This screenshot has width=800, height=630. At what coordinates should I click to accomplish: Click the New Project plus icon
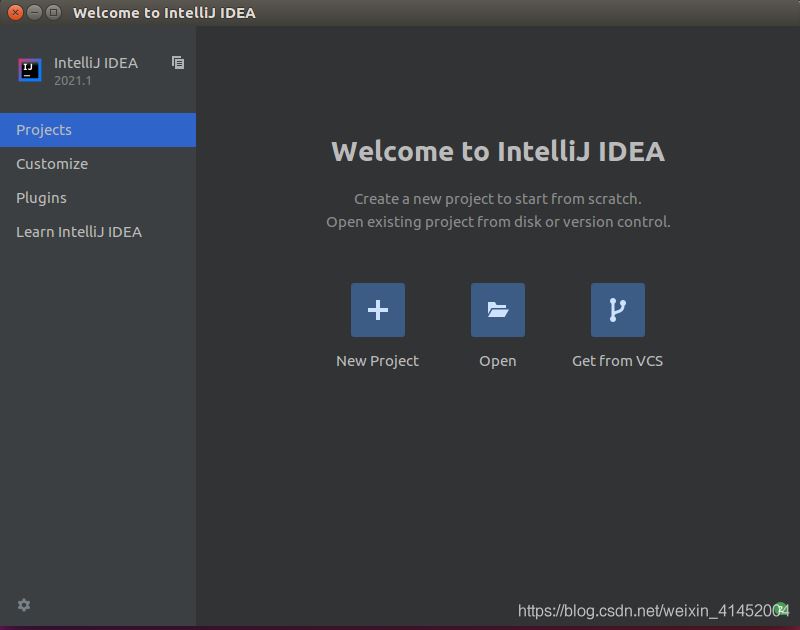click(x=377, y=310)
